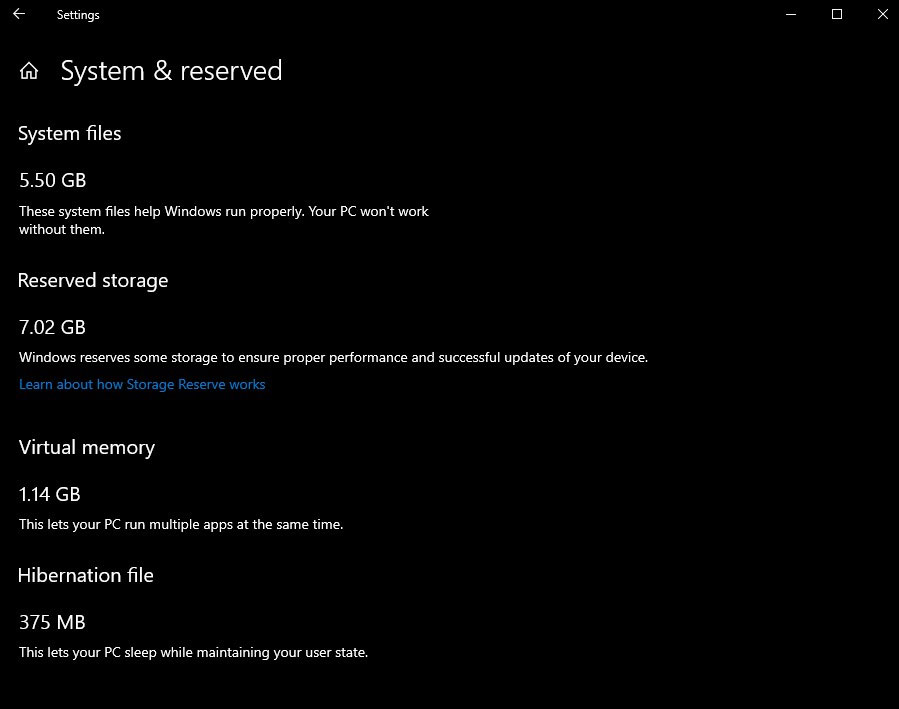This screenshot has height=709, width=899.
Task: Click the back arrow to return
Action: coord(18,14)
